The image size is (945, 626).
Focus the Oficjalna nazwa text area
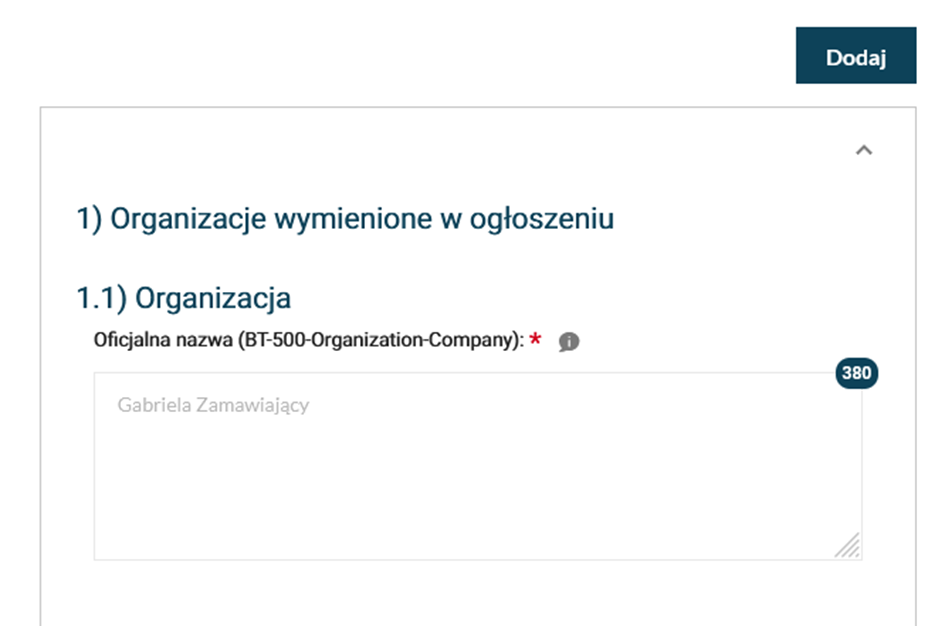[477, 465]
